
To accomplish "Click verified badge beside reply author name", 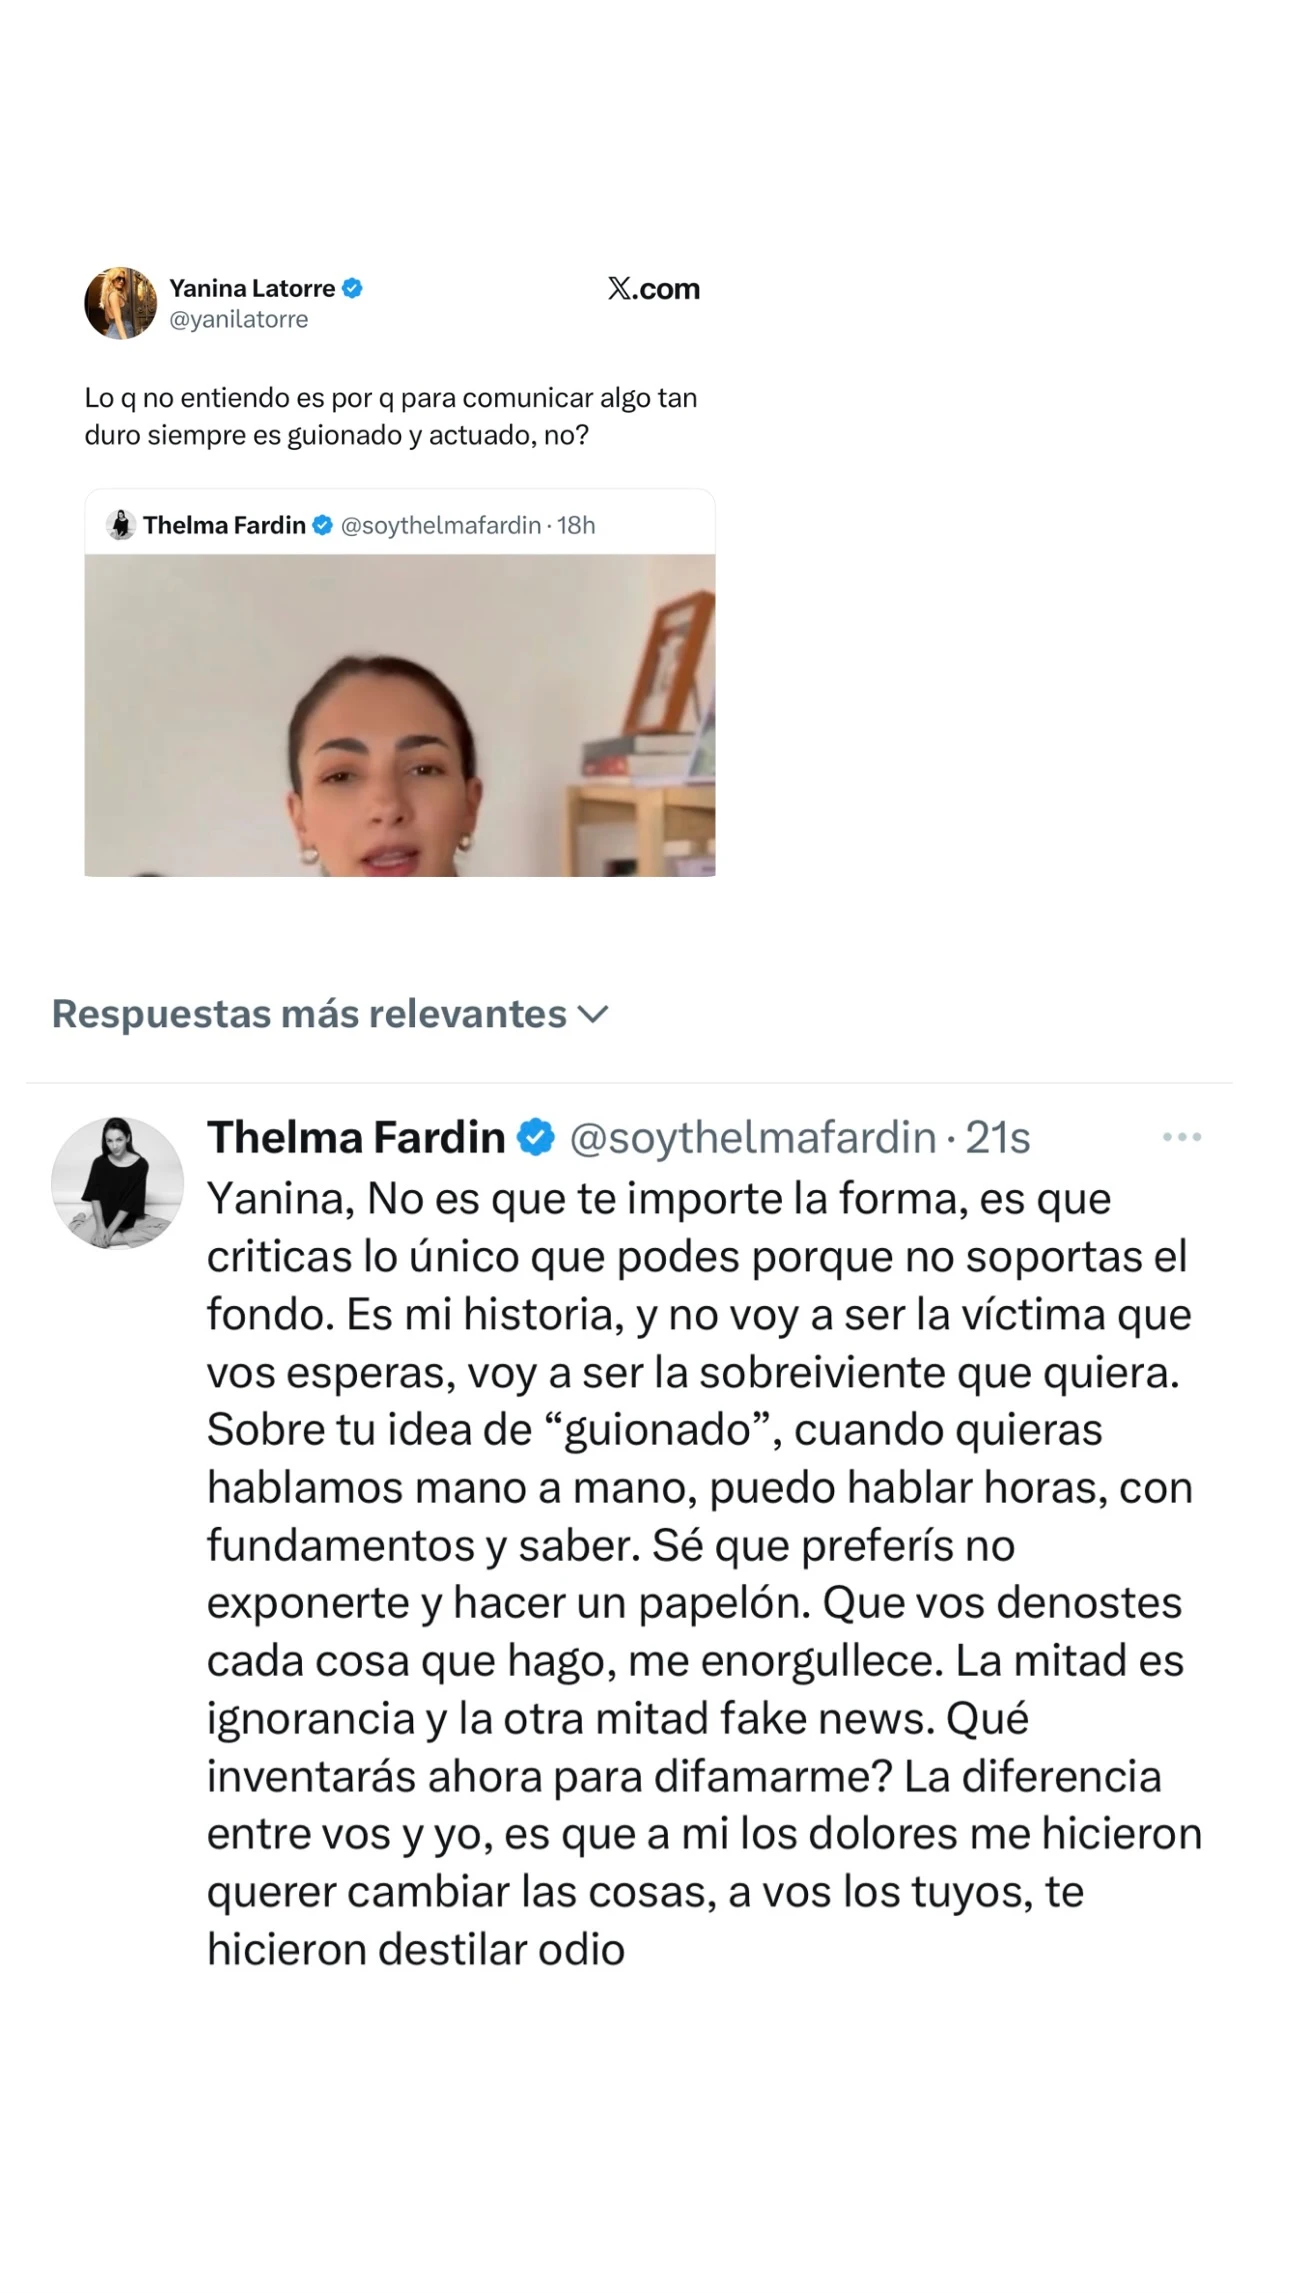I will [x=536, y=1137].
